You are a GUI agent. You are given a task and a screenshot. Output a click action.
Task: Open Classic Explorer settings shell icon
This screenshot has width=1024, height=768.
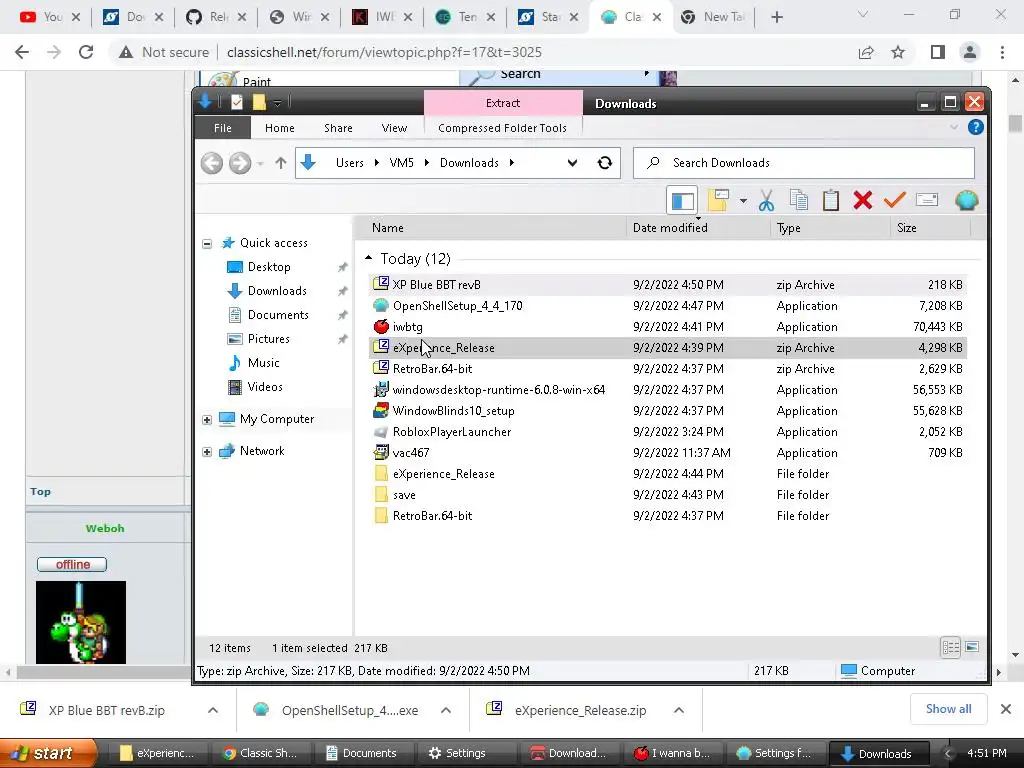(966, 200)
